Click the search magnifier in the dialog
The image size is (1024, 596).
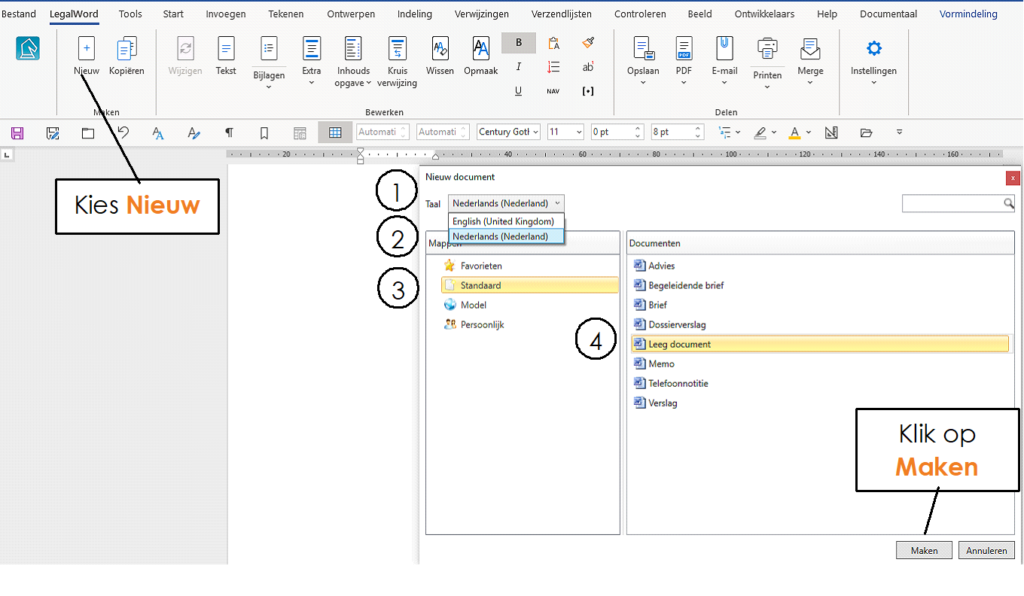click(1008, 204)
